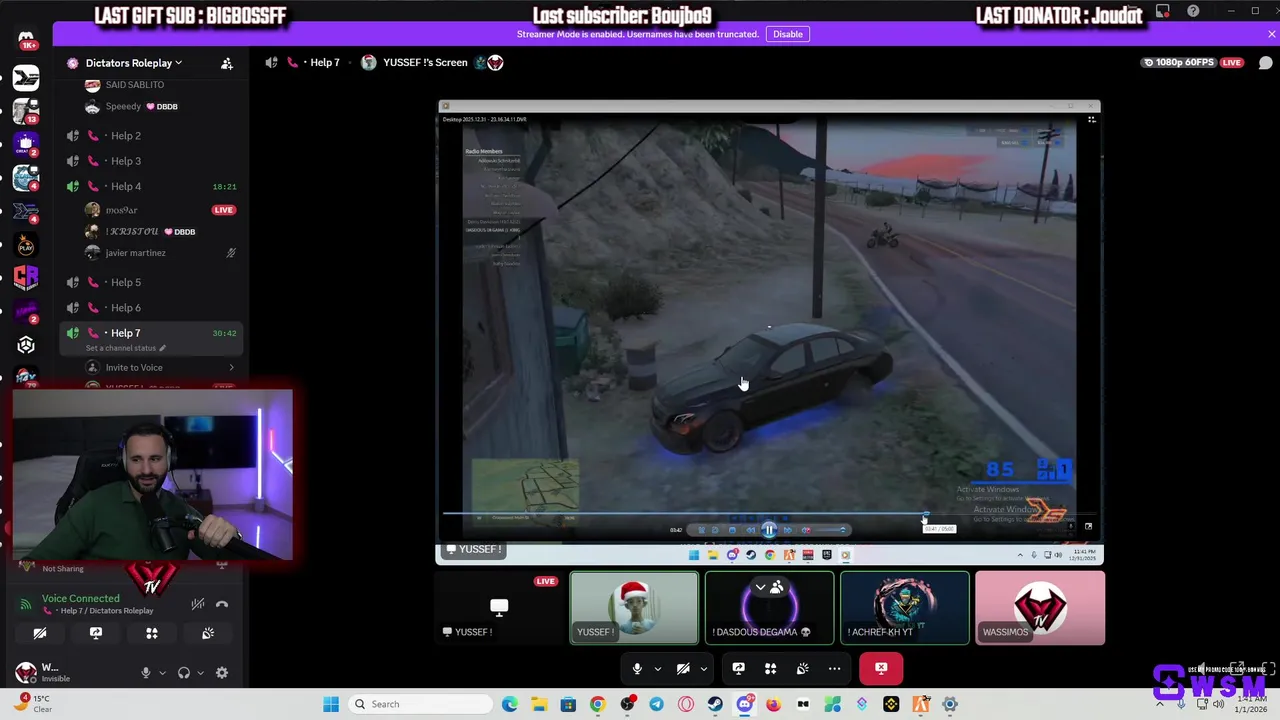1280x720 pixels.
Task: Open activities launcher in sidebar voice panel
Action: click(x=152, y=633)
